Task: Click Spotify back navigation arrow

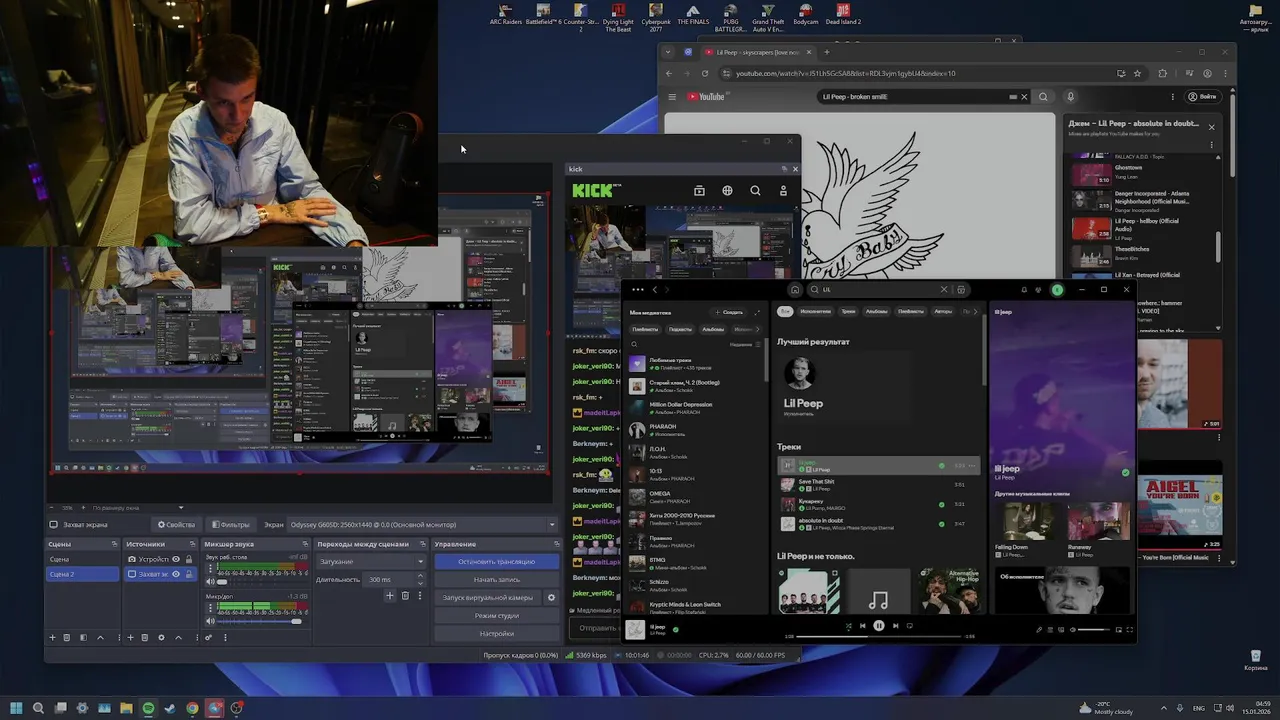Action: [x=655, y=290]
